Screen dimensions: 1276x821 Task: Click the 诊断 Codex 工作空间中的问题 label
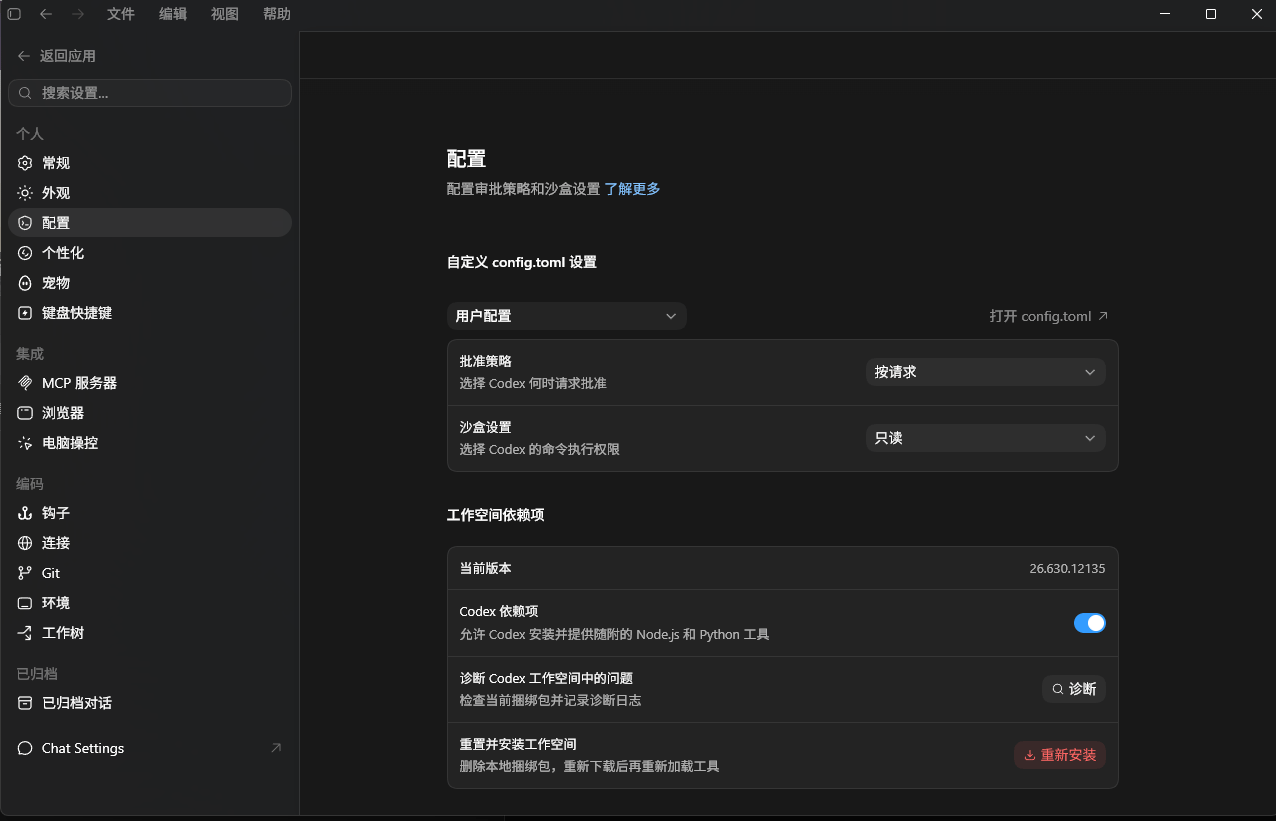[x=546, y=678]
